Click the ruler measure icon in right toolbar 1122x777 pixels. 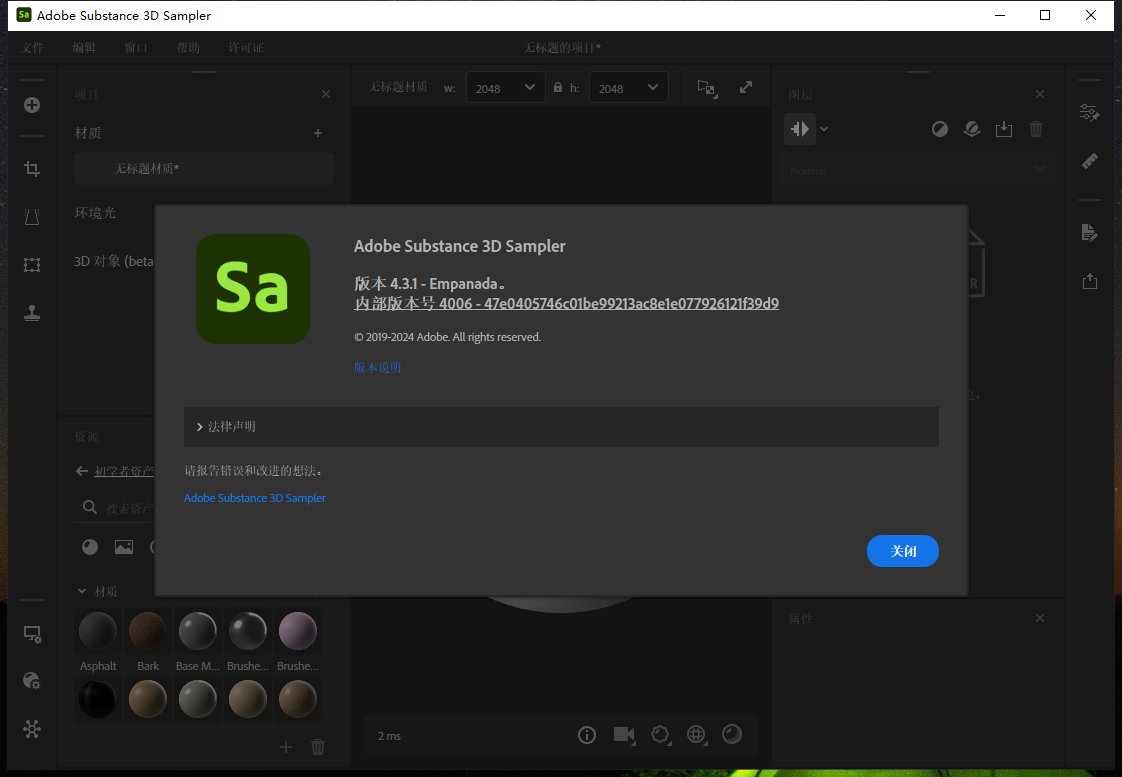[x=1089, y=161]
